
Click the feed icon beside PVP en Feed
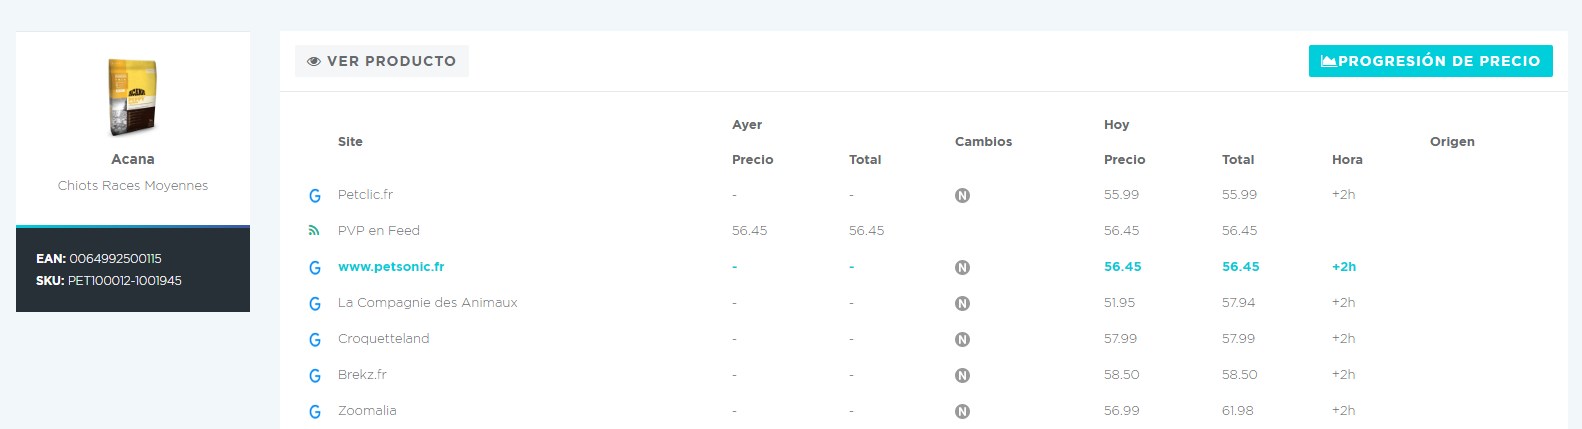click(x=314, y=231)
